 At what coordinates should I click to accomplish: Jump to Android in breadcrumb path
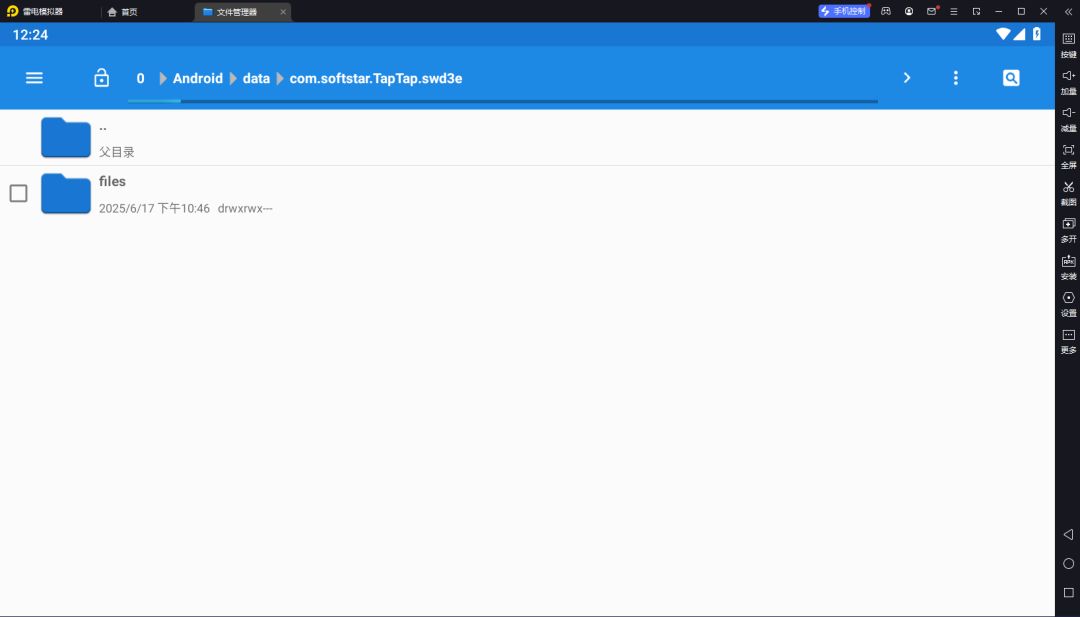pyautogui.click(x=198, y=79)
